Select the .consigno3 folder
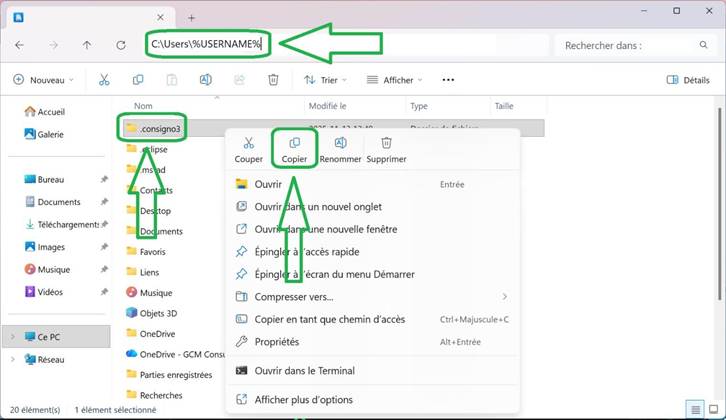Image resolution: width=726 pixels, height=420 pixels. point(153,128)
